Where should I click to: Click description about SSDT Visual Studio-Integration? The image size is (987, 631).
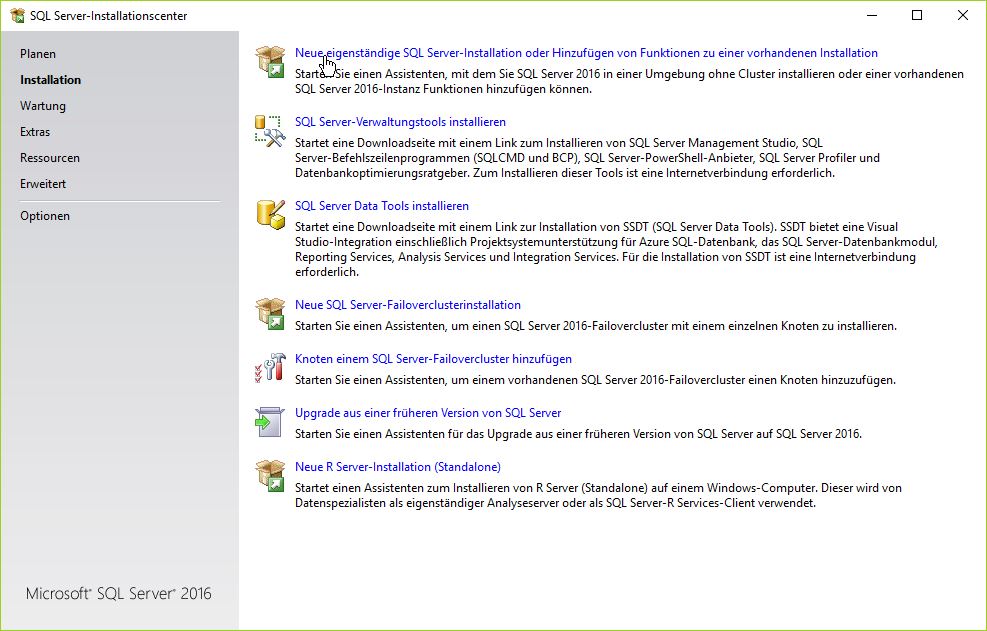616,249
